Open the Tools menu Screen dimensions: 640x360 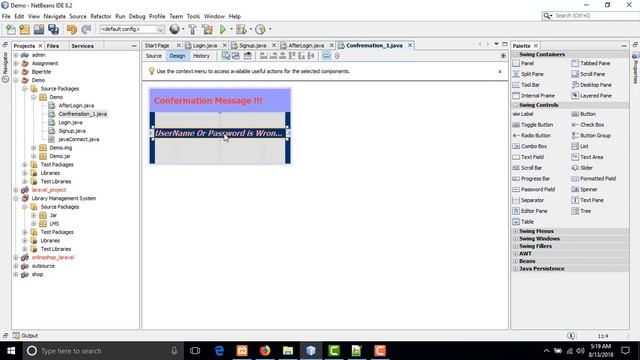pyautogui.click(x=193, y=16)
